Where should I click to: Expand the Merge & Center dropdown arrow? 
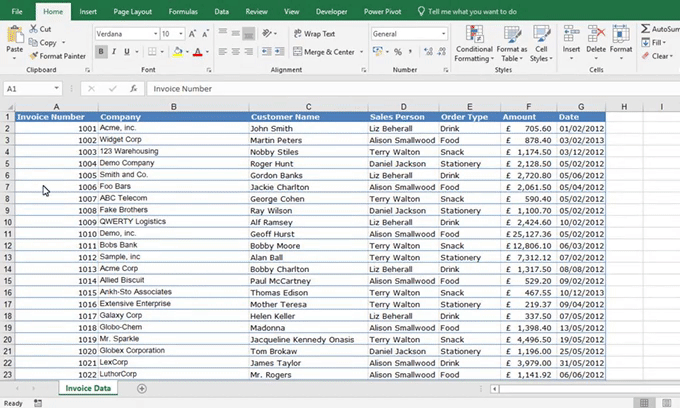tap(359, 52)
